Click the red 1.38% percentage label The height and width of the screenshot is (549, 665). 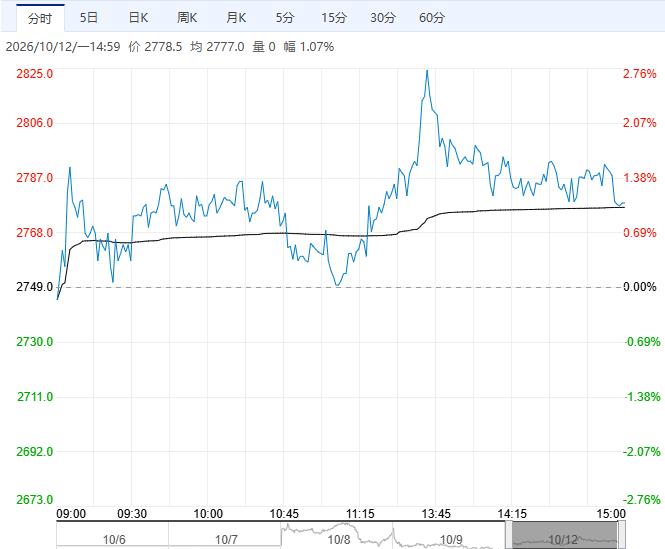click(640, 178)
